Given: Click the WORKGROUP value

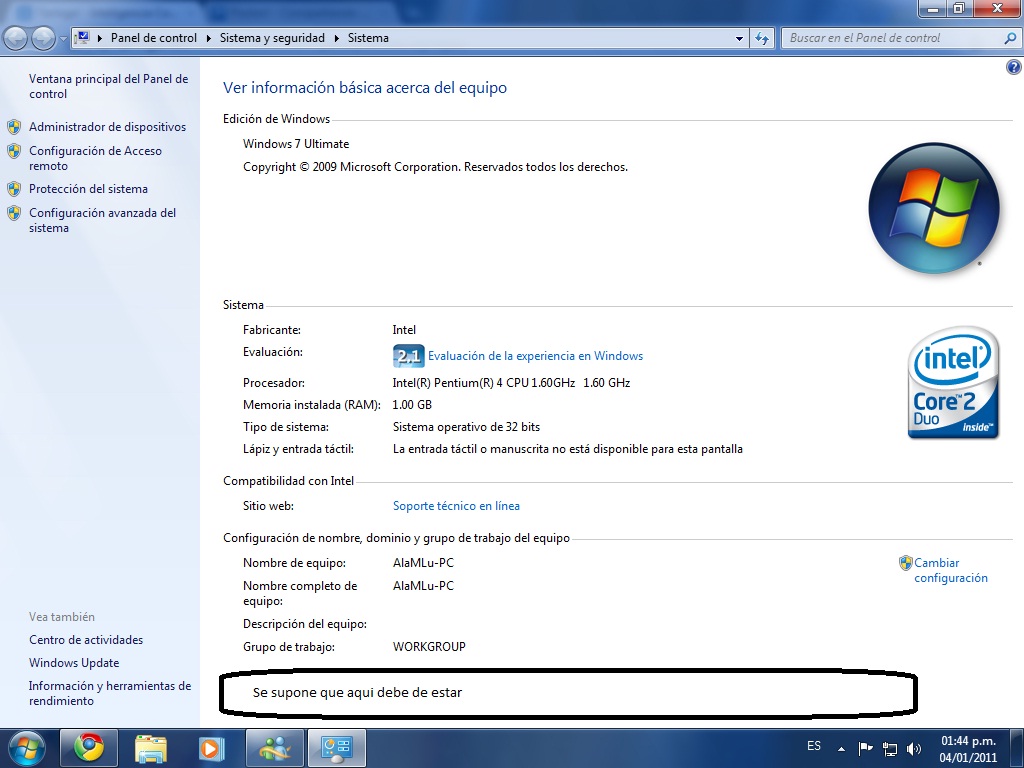Looking at the screenshot, I should 429,647.
